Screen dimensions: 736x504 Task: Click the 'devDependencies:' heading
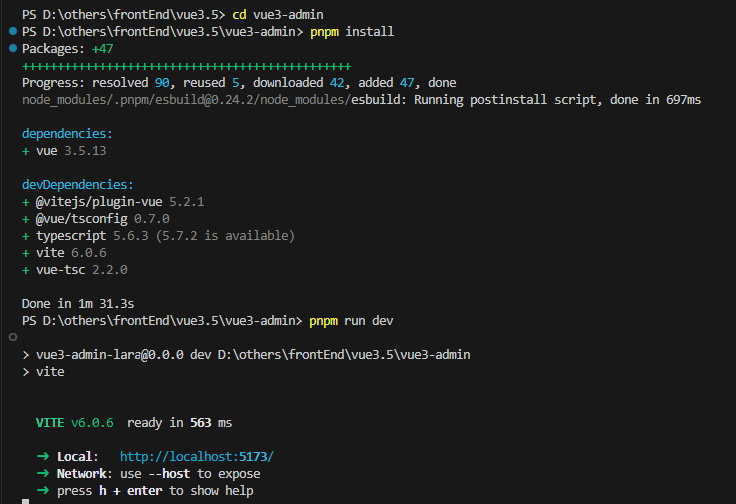[78, 184]
